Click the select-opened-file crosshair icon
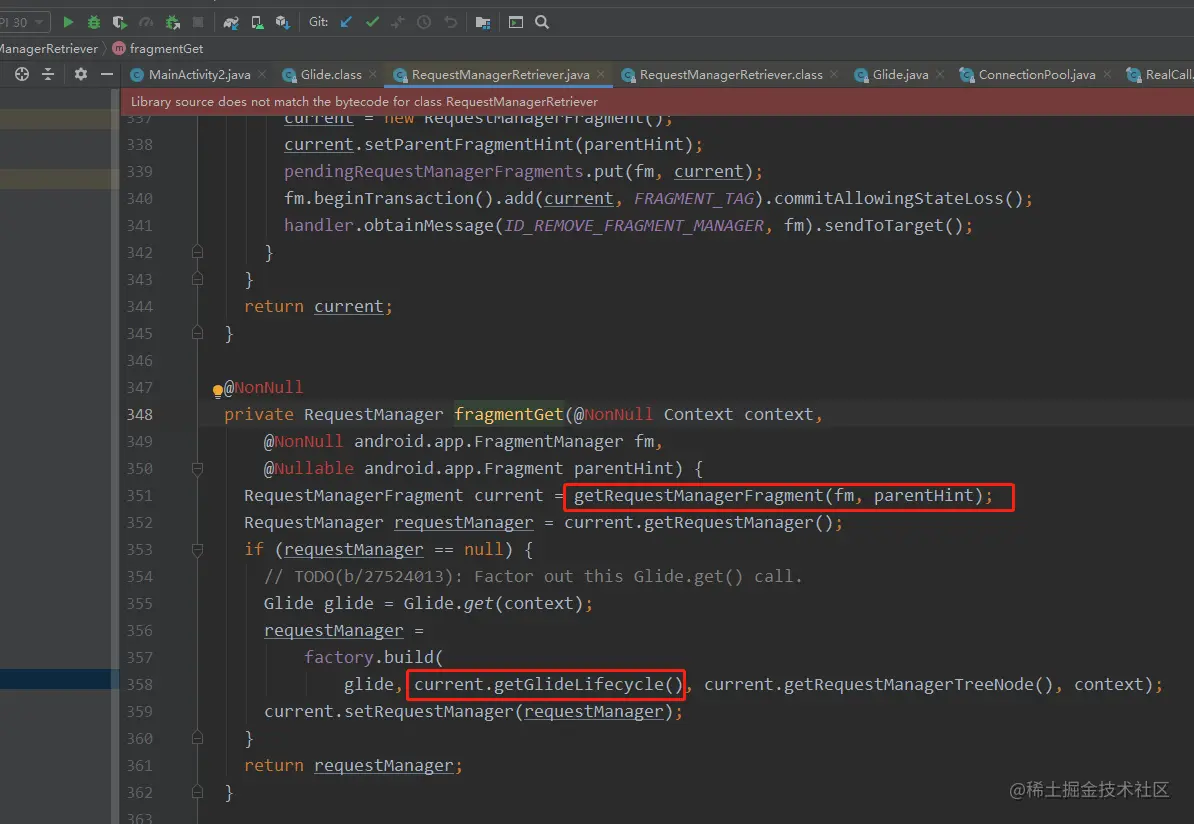This screenshot has width=1194, height=824. click(x=22, y=74)
